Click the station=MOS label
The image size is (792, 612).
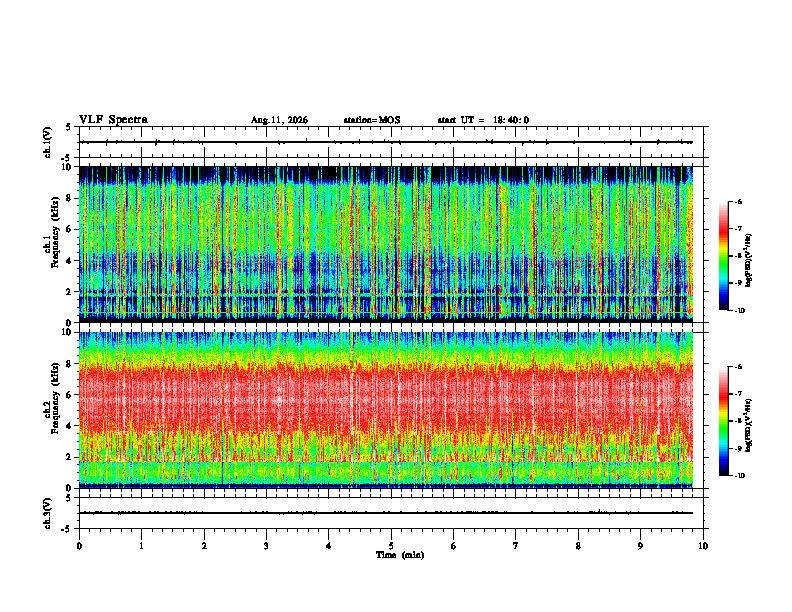pos(372,120)
